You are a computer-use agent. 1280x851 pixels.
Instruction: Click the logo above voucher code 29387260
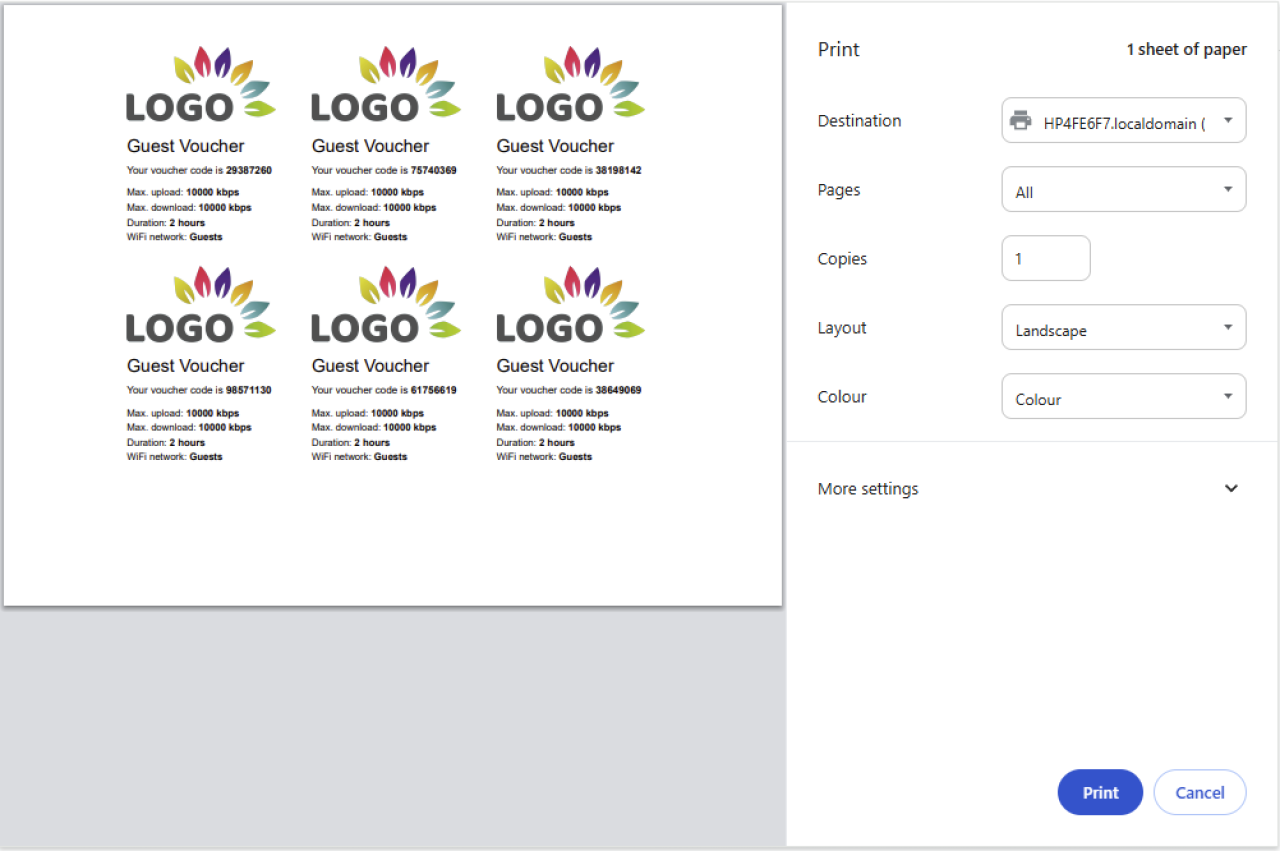[x=200, y=86]
